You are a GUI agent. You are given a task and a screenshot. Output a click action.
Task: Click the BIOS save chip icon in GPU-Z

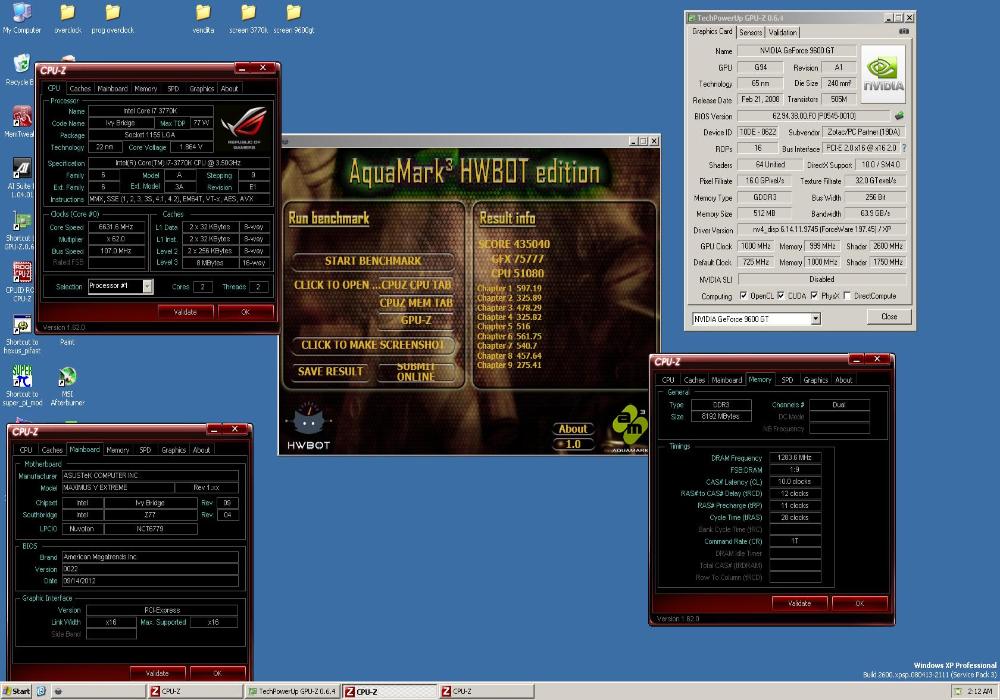899,116
